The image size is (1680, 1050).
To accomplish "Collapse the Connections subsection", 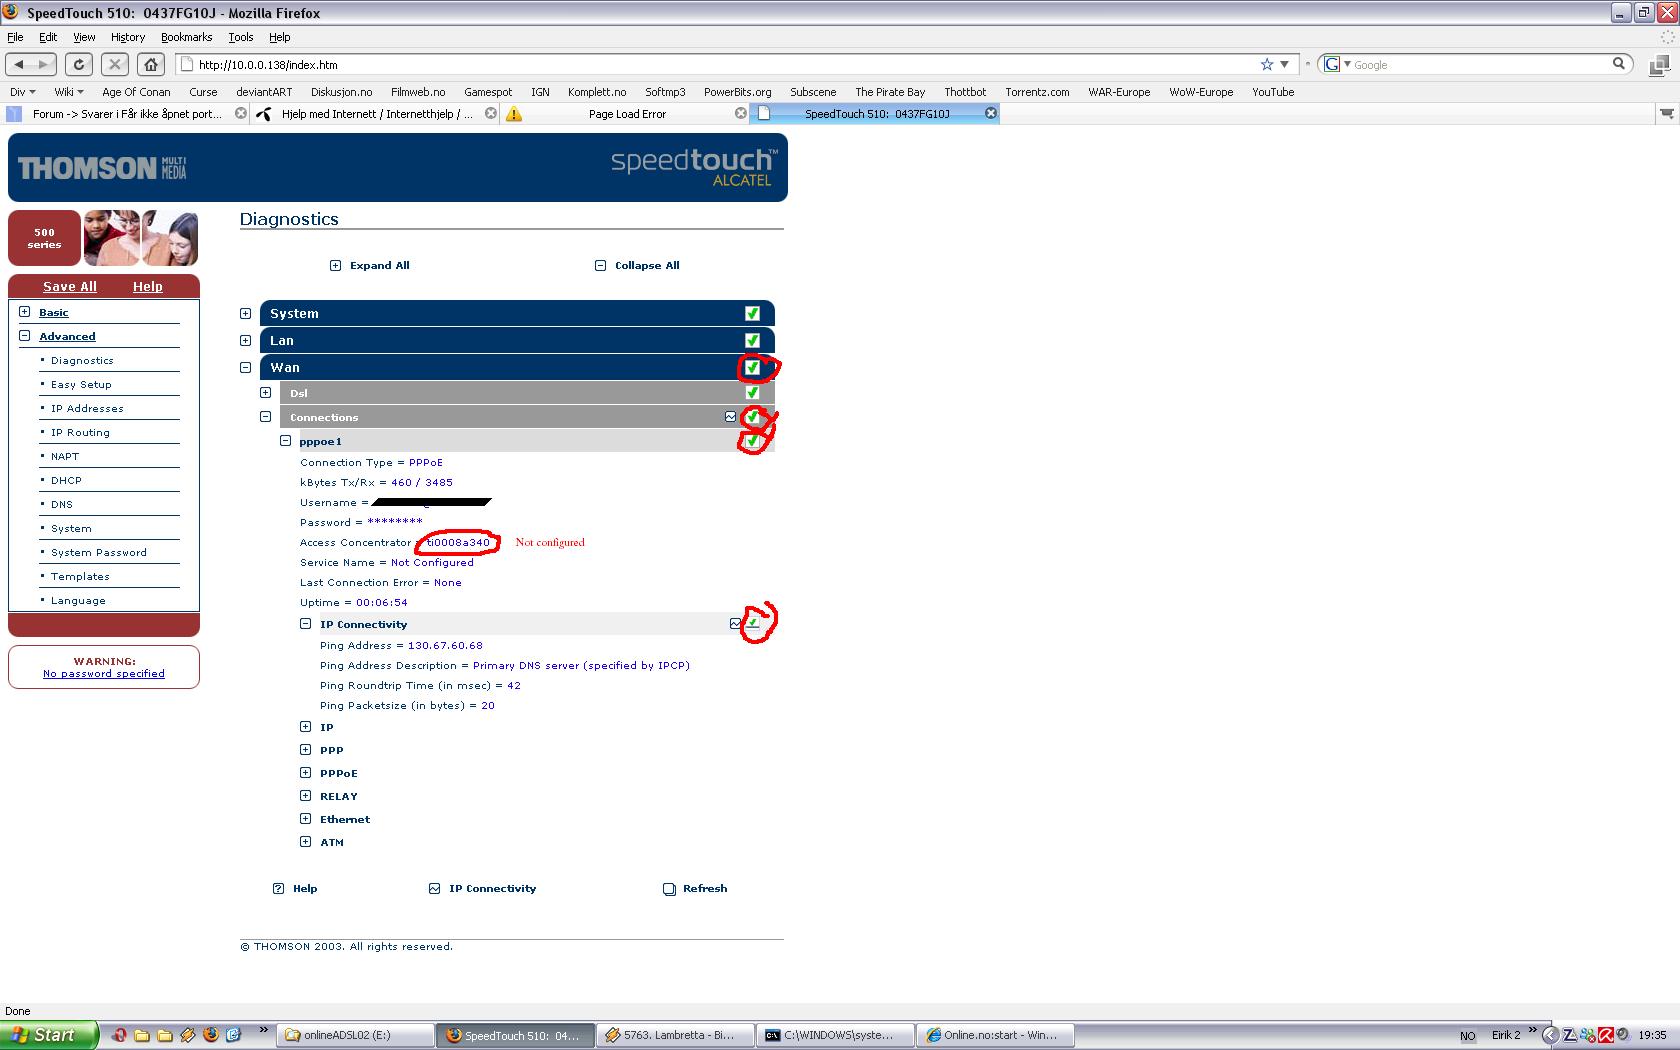I will pos(265,416).
